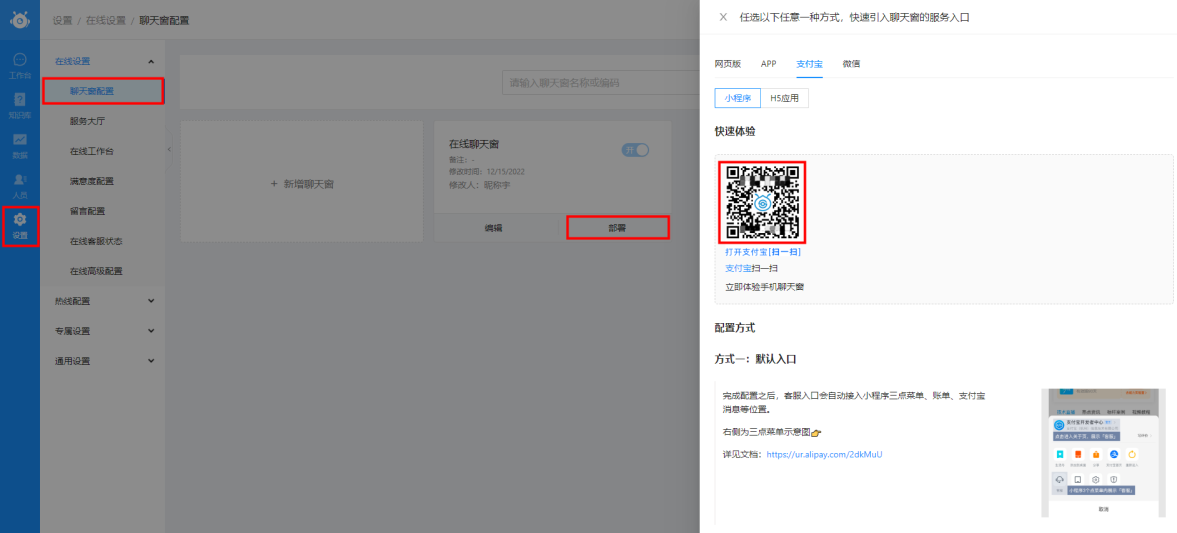Select 留言配置 in the settings menu
The height and width of the screenshot is (533, 1177).
coord(104,211)
